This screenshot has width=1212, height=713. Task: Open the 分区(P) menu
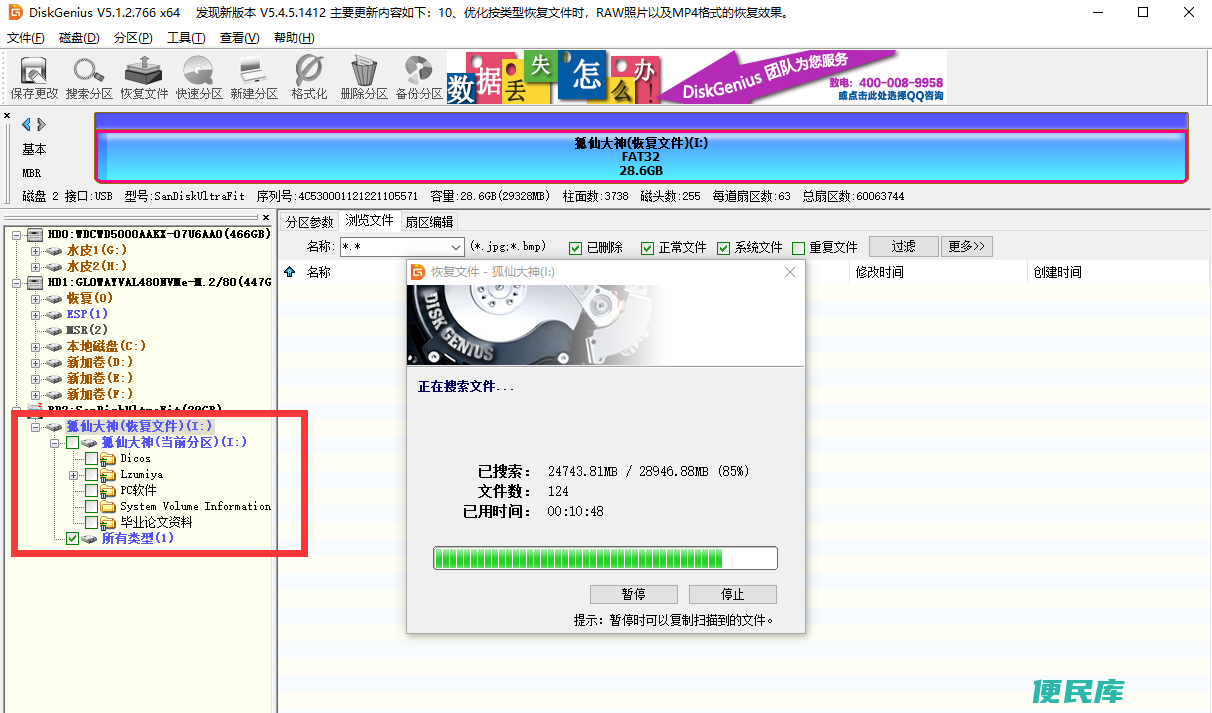click(x=133, y=38)
